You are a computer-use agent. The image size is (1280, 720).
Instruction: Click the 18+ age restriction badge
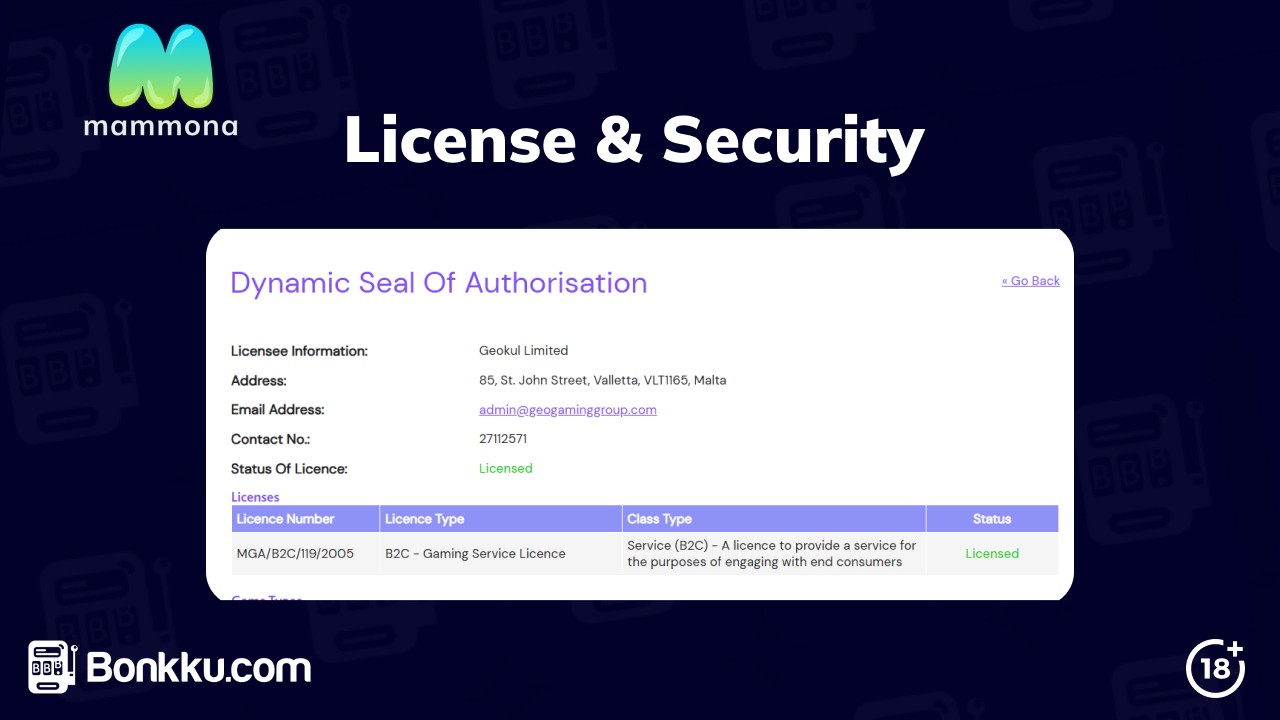pyautogui.click(x=1215, y=666)
